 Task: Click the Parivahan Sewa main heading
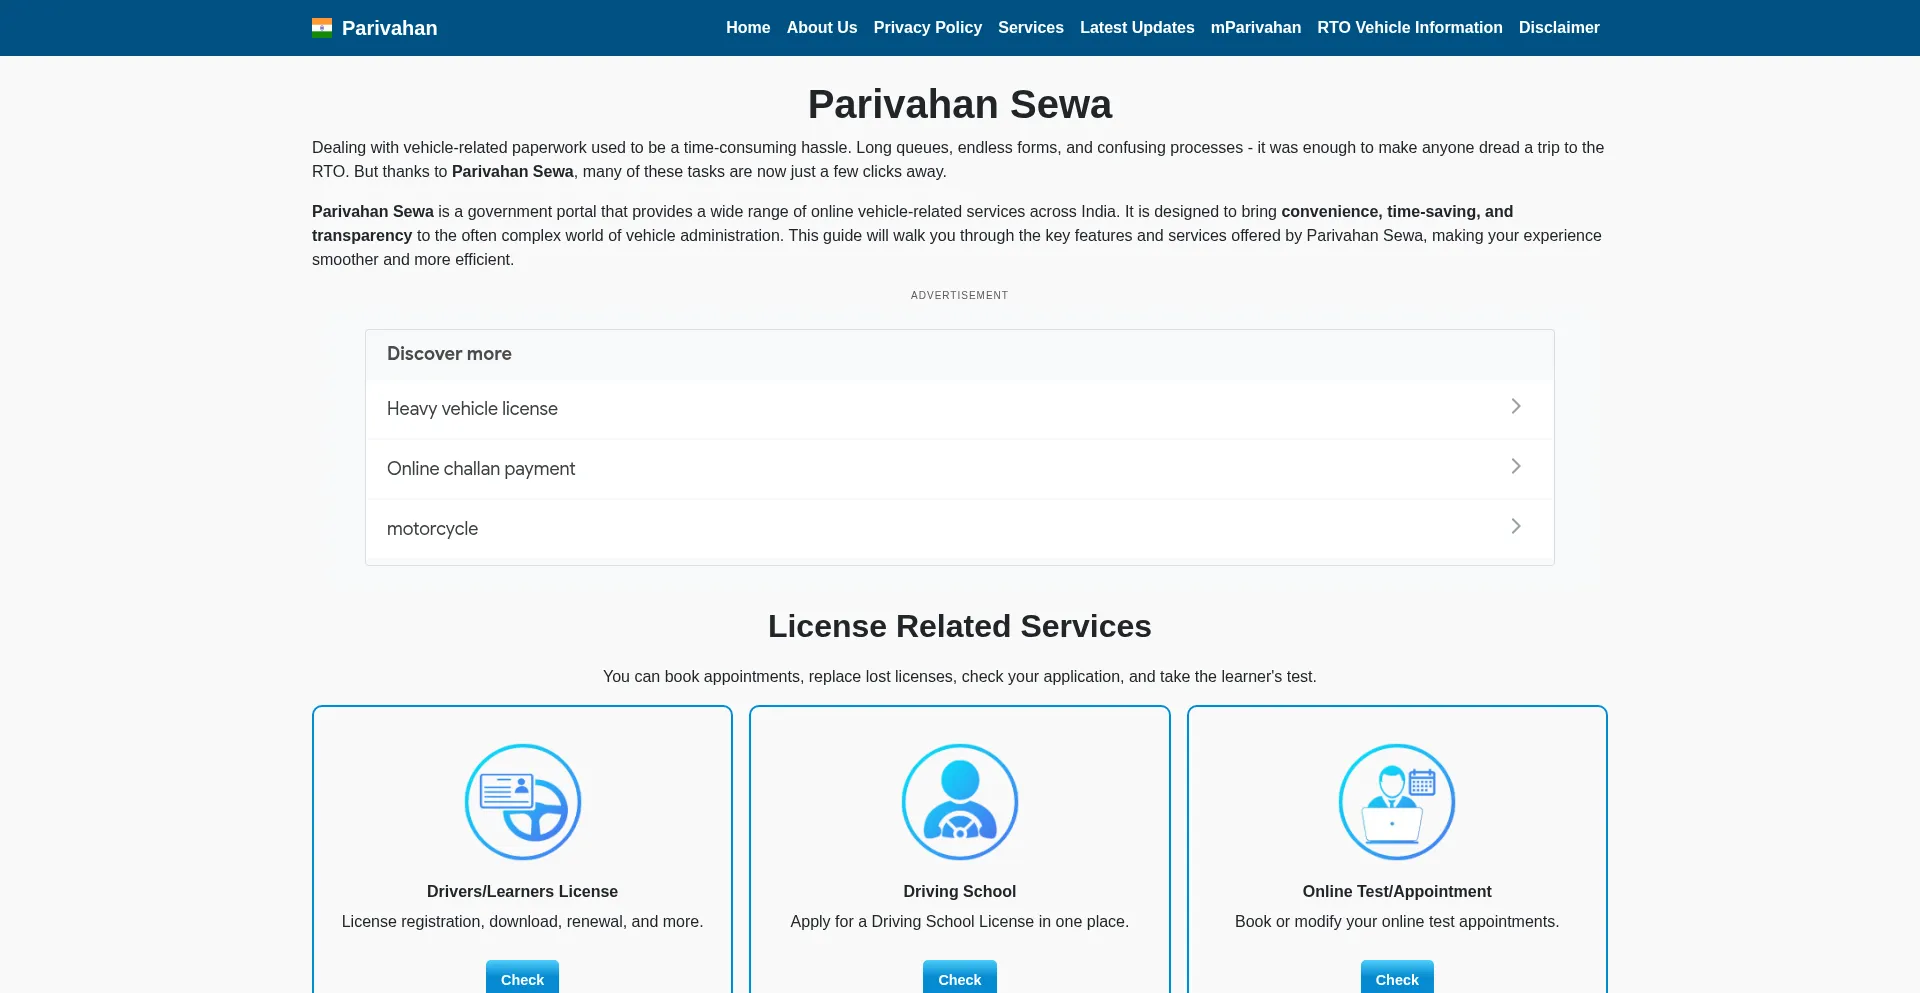tap(960, 104)
